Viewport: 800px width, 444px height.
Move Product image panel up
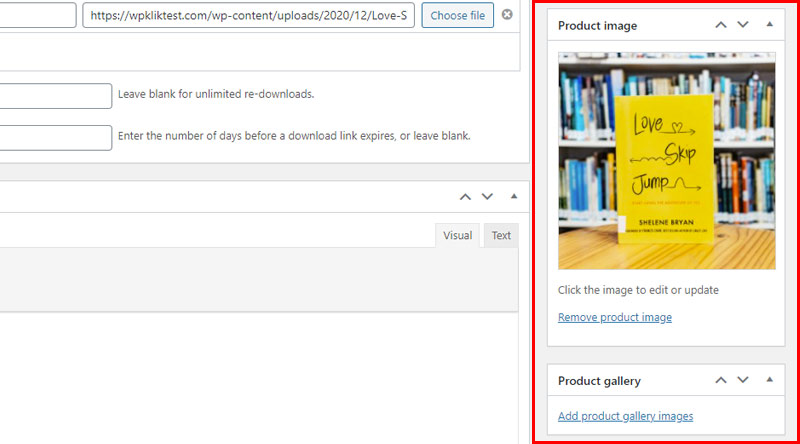(x=720, y=24)
